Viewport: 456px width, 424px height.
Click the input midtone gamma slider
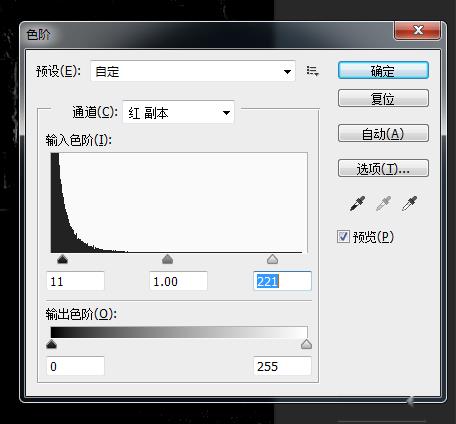pyautogui.click(x=167, y=259)
